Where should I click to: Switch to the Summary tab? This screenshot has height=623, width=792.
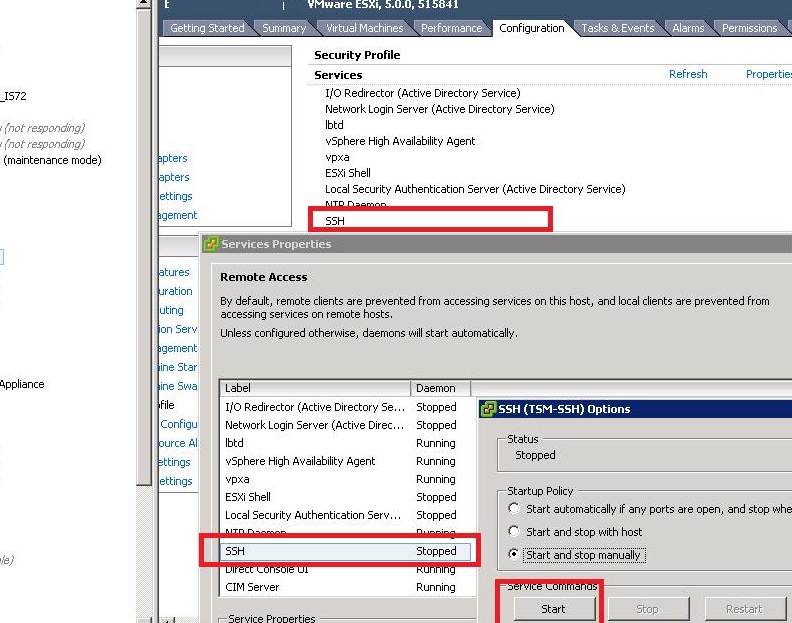[284, 28]
